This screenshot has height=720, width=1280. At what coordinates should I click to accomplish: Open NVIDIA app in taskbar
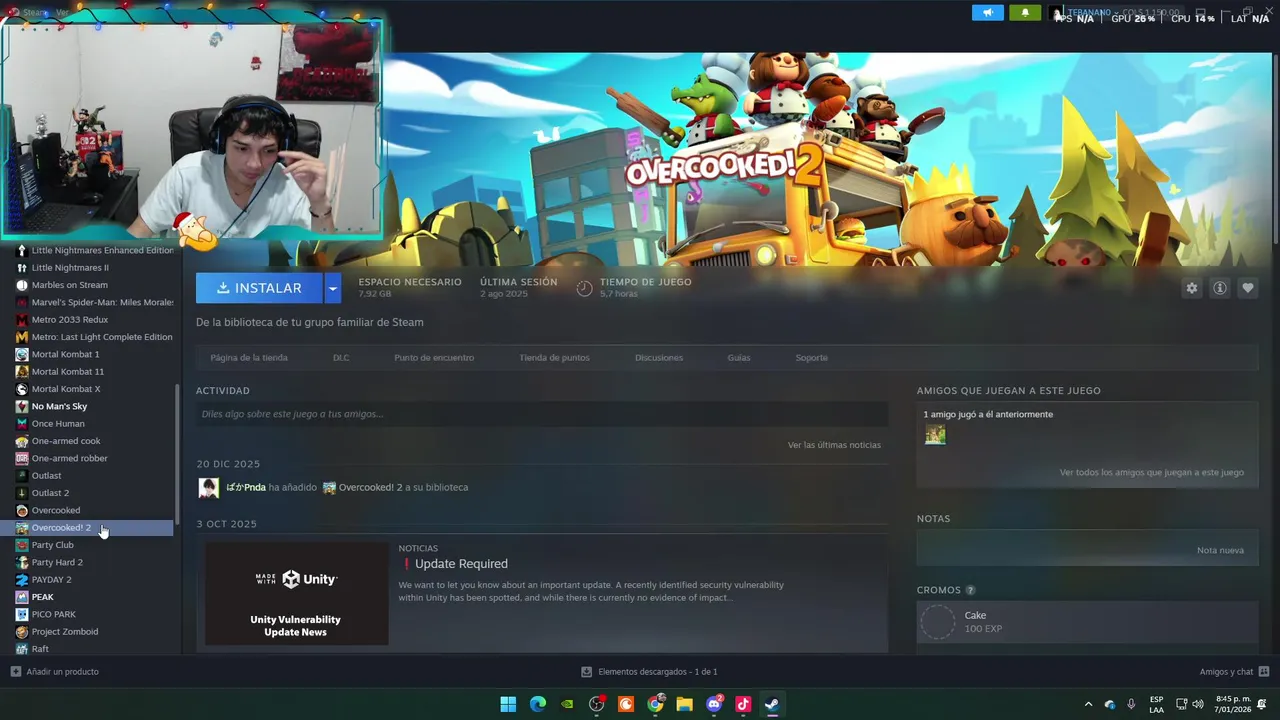click(x=567, y=704)
